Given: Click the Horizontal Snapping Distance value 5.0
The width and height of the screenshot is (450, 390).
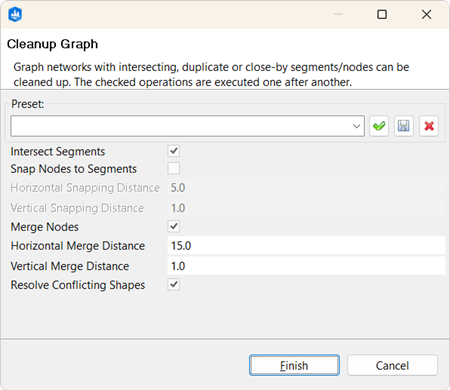Looking at the screenshot, I should pos(178,188).
